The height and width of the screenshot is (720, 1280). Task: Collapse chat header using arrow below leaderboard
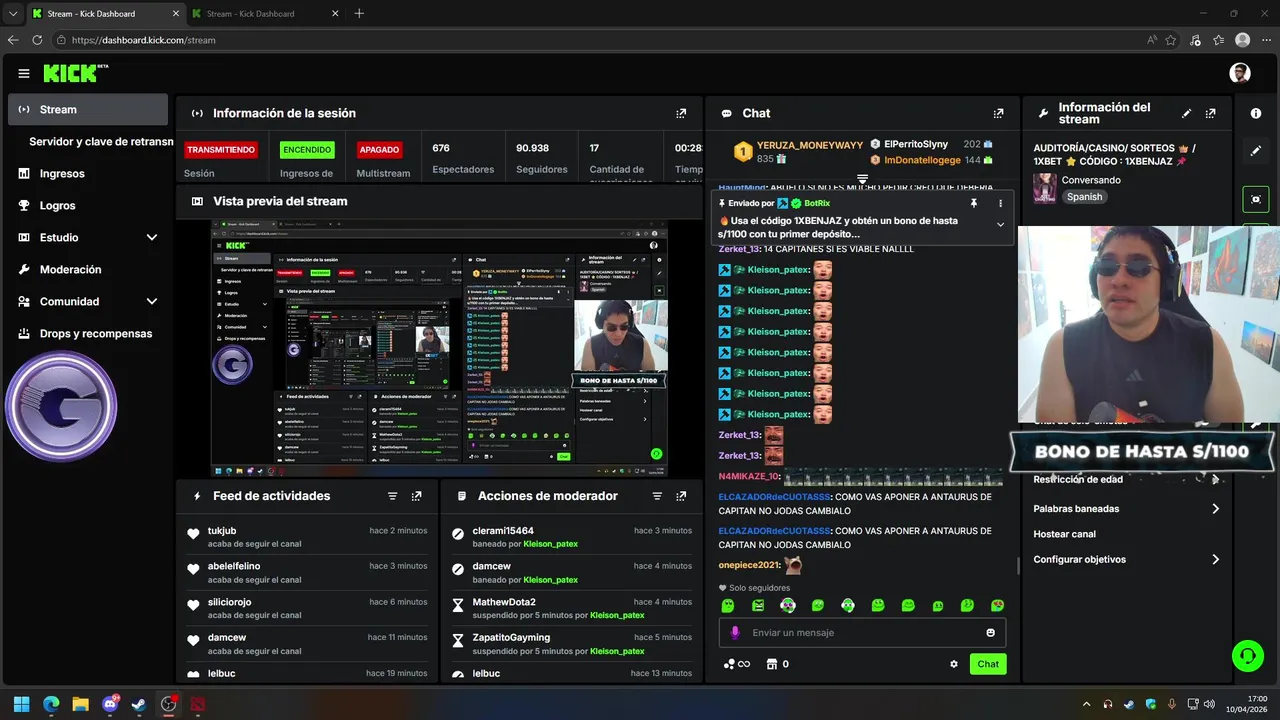[862, 180]
